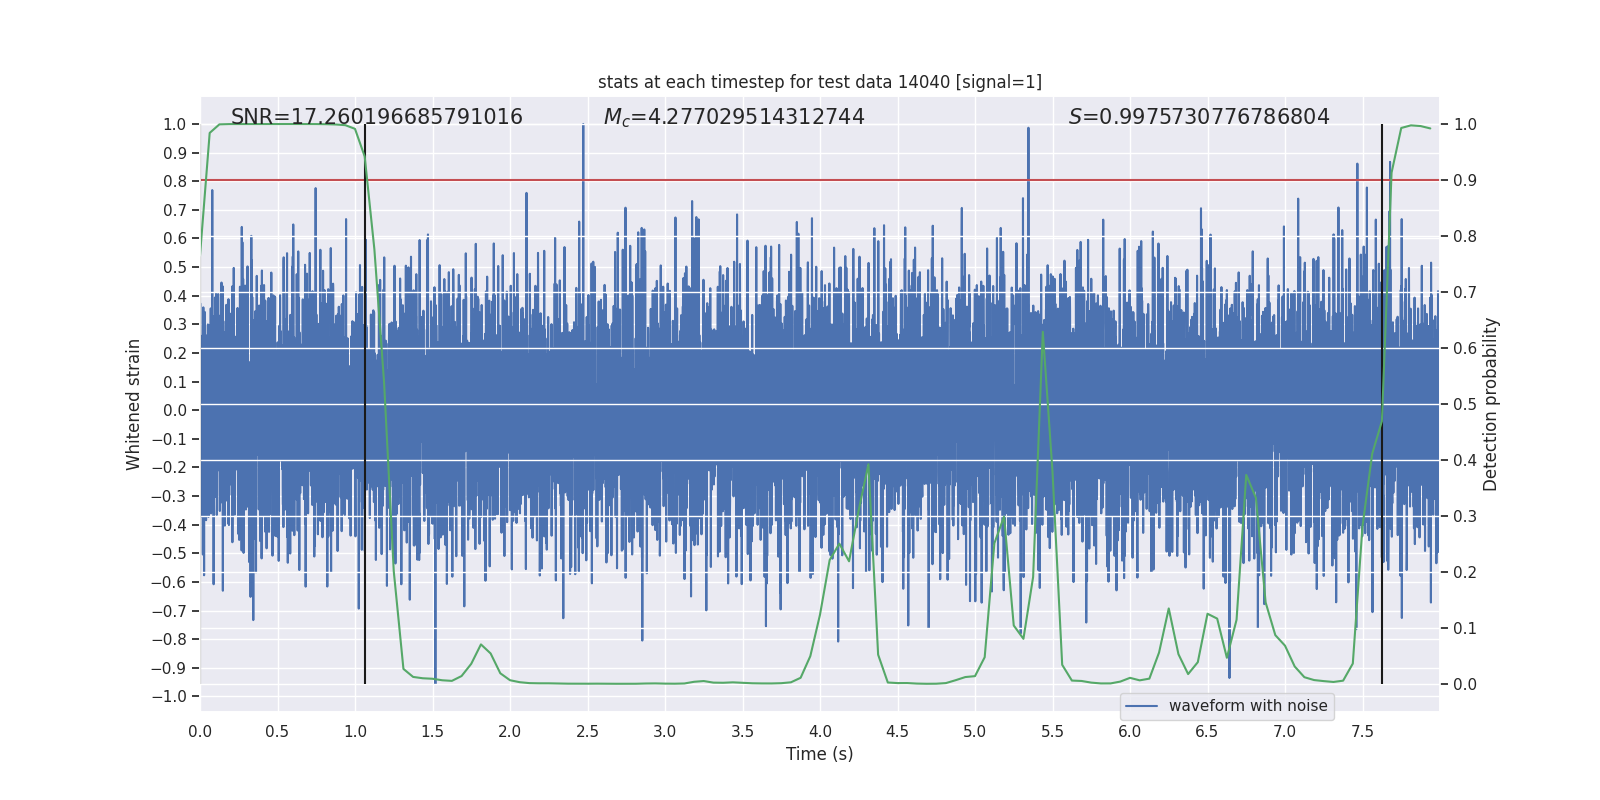Click the 5.0 tick label on the time axis

point(974,731)
